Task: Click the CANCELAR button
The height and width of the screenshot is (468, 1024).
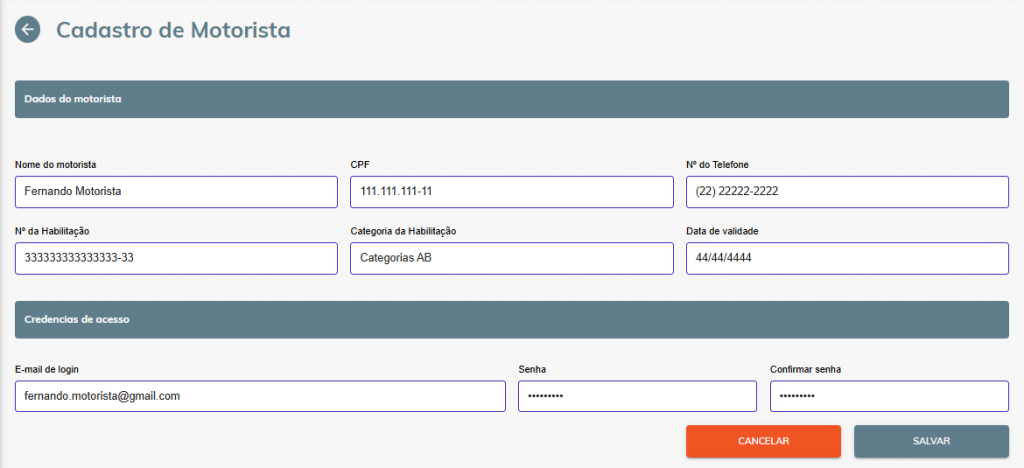Action: click(x=763, y=441)
